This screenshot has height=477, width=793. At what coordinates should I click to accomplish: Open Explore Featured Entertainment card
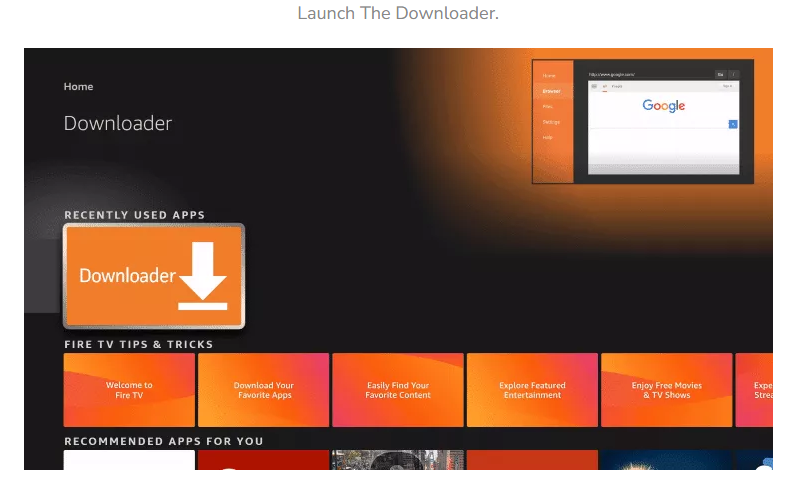click(x=532, y=390)
